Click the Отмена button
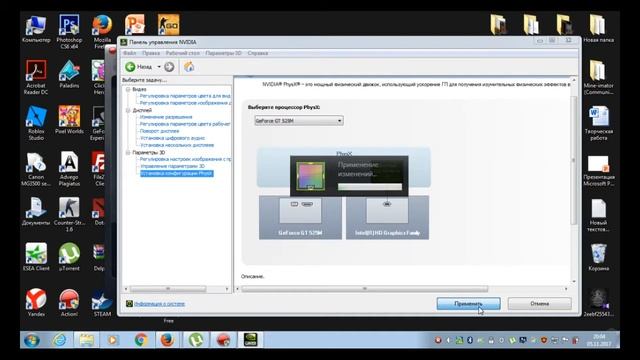Viewport: 640px width, 360px height. coord(540,304)
